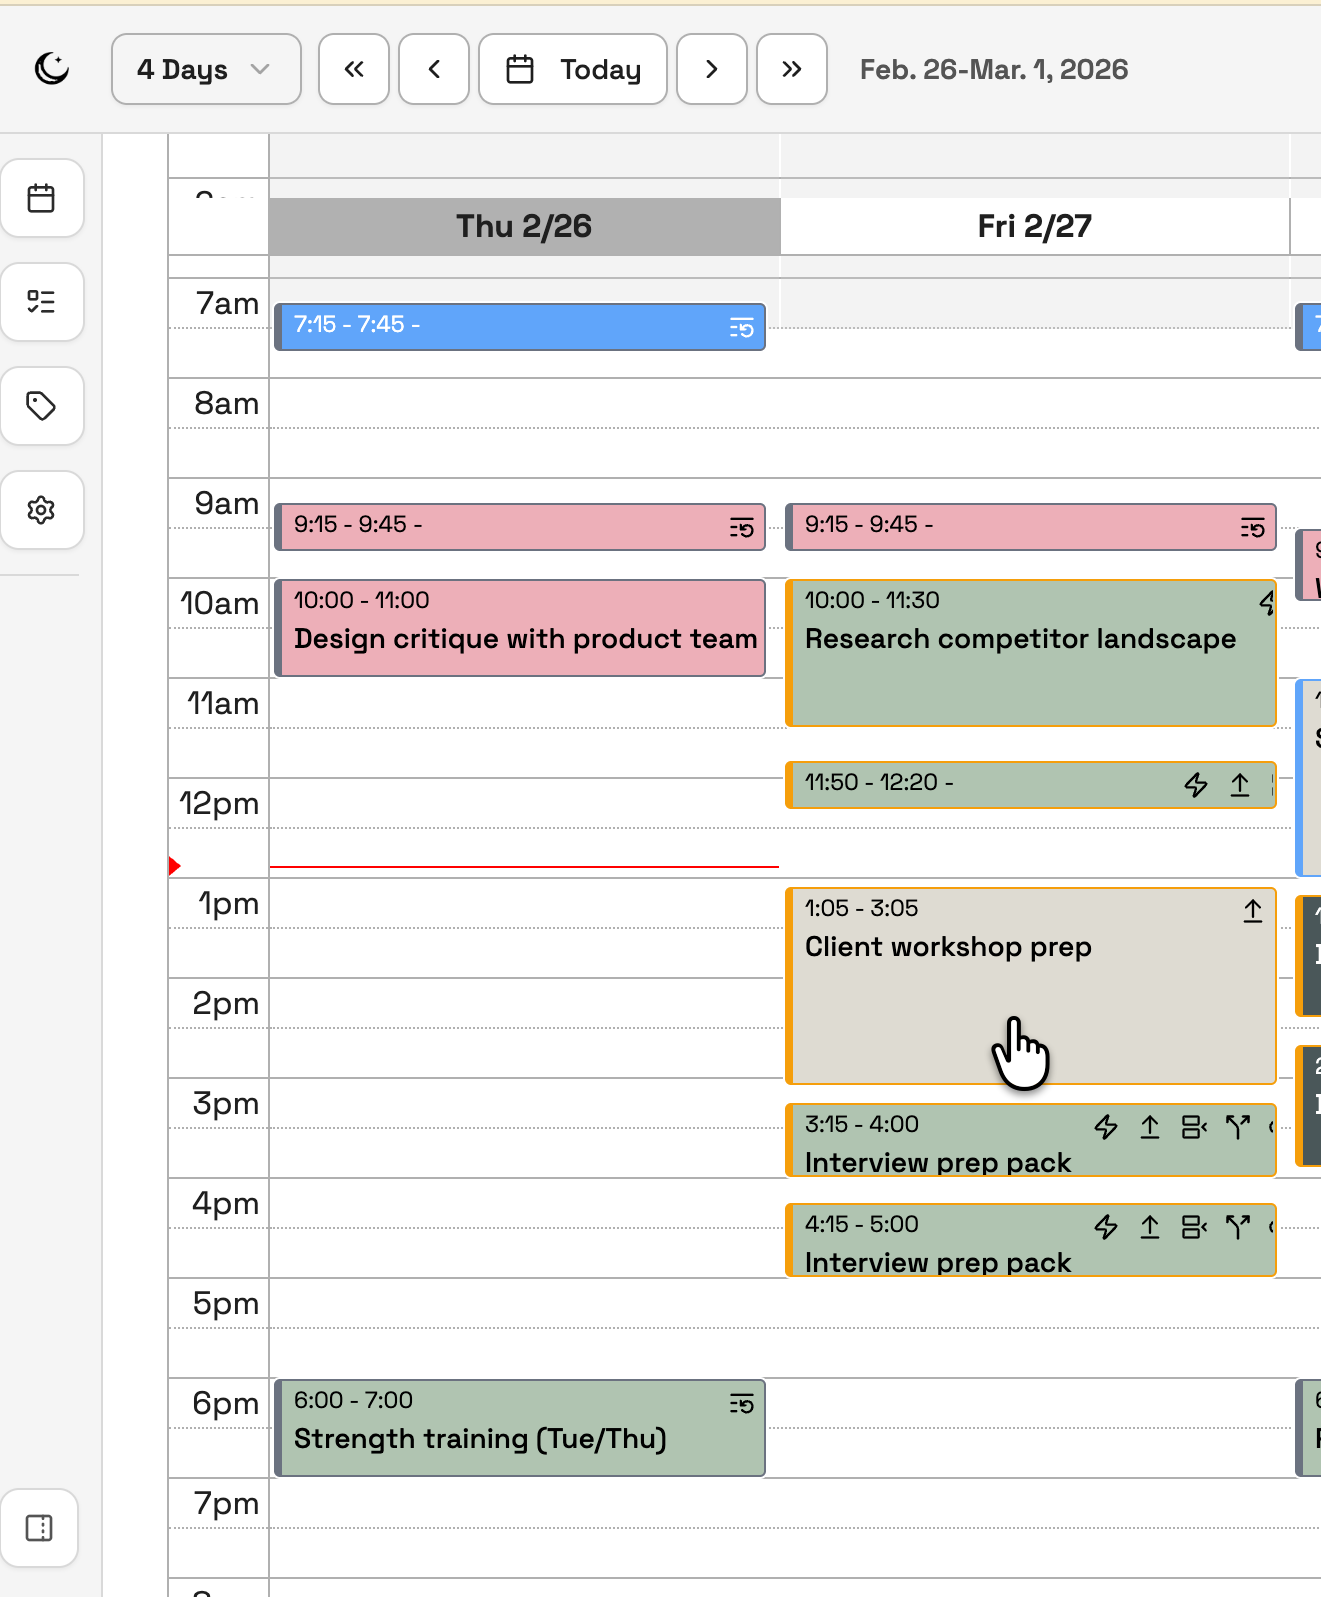Viewport: 1321px width, 1597px height.
Task: Click the Today button
Action: pos(573,69)
